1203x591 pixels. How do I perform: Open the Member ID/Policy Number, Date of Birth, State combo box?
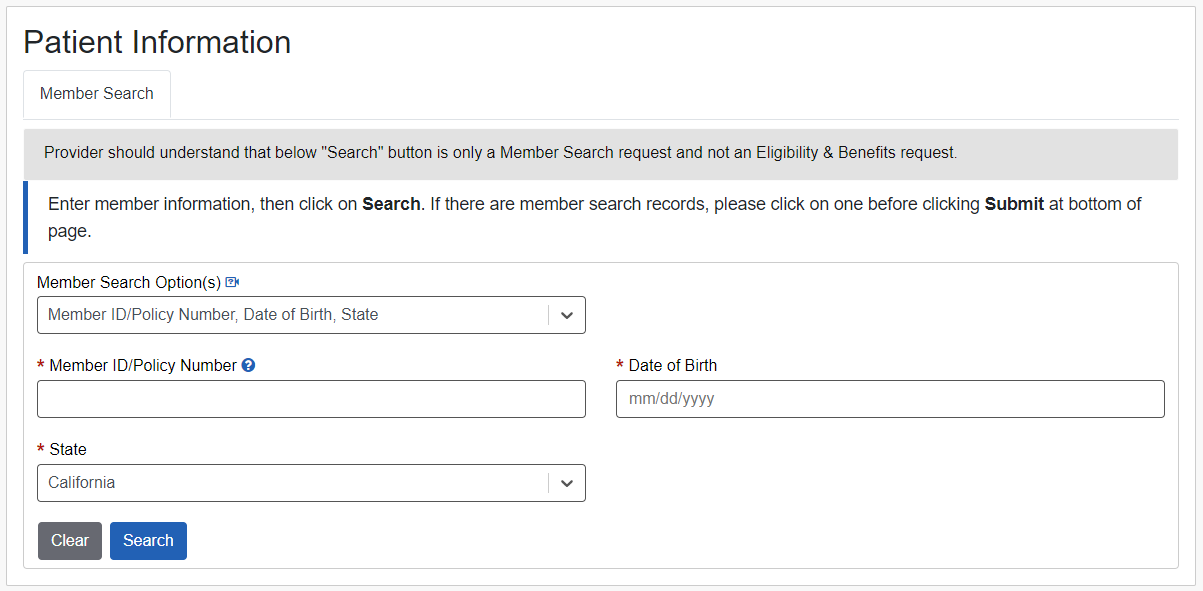(x=290, y=315)
